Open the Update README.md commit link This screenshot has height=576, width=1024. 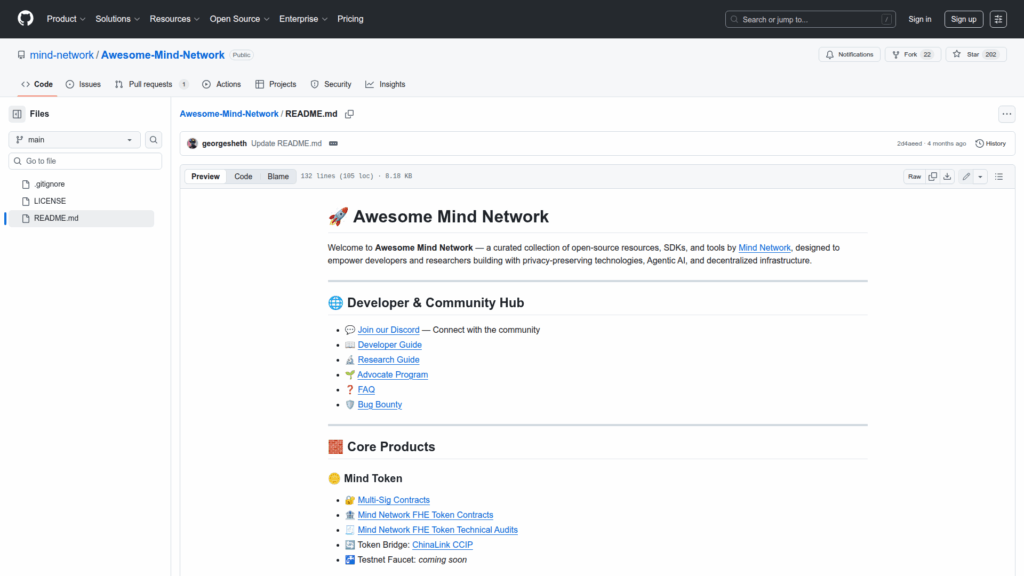coord(286,144)
